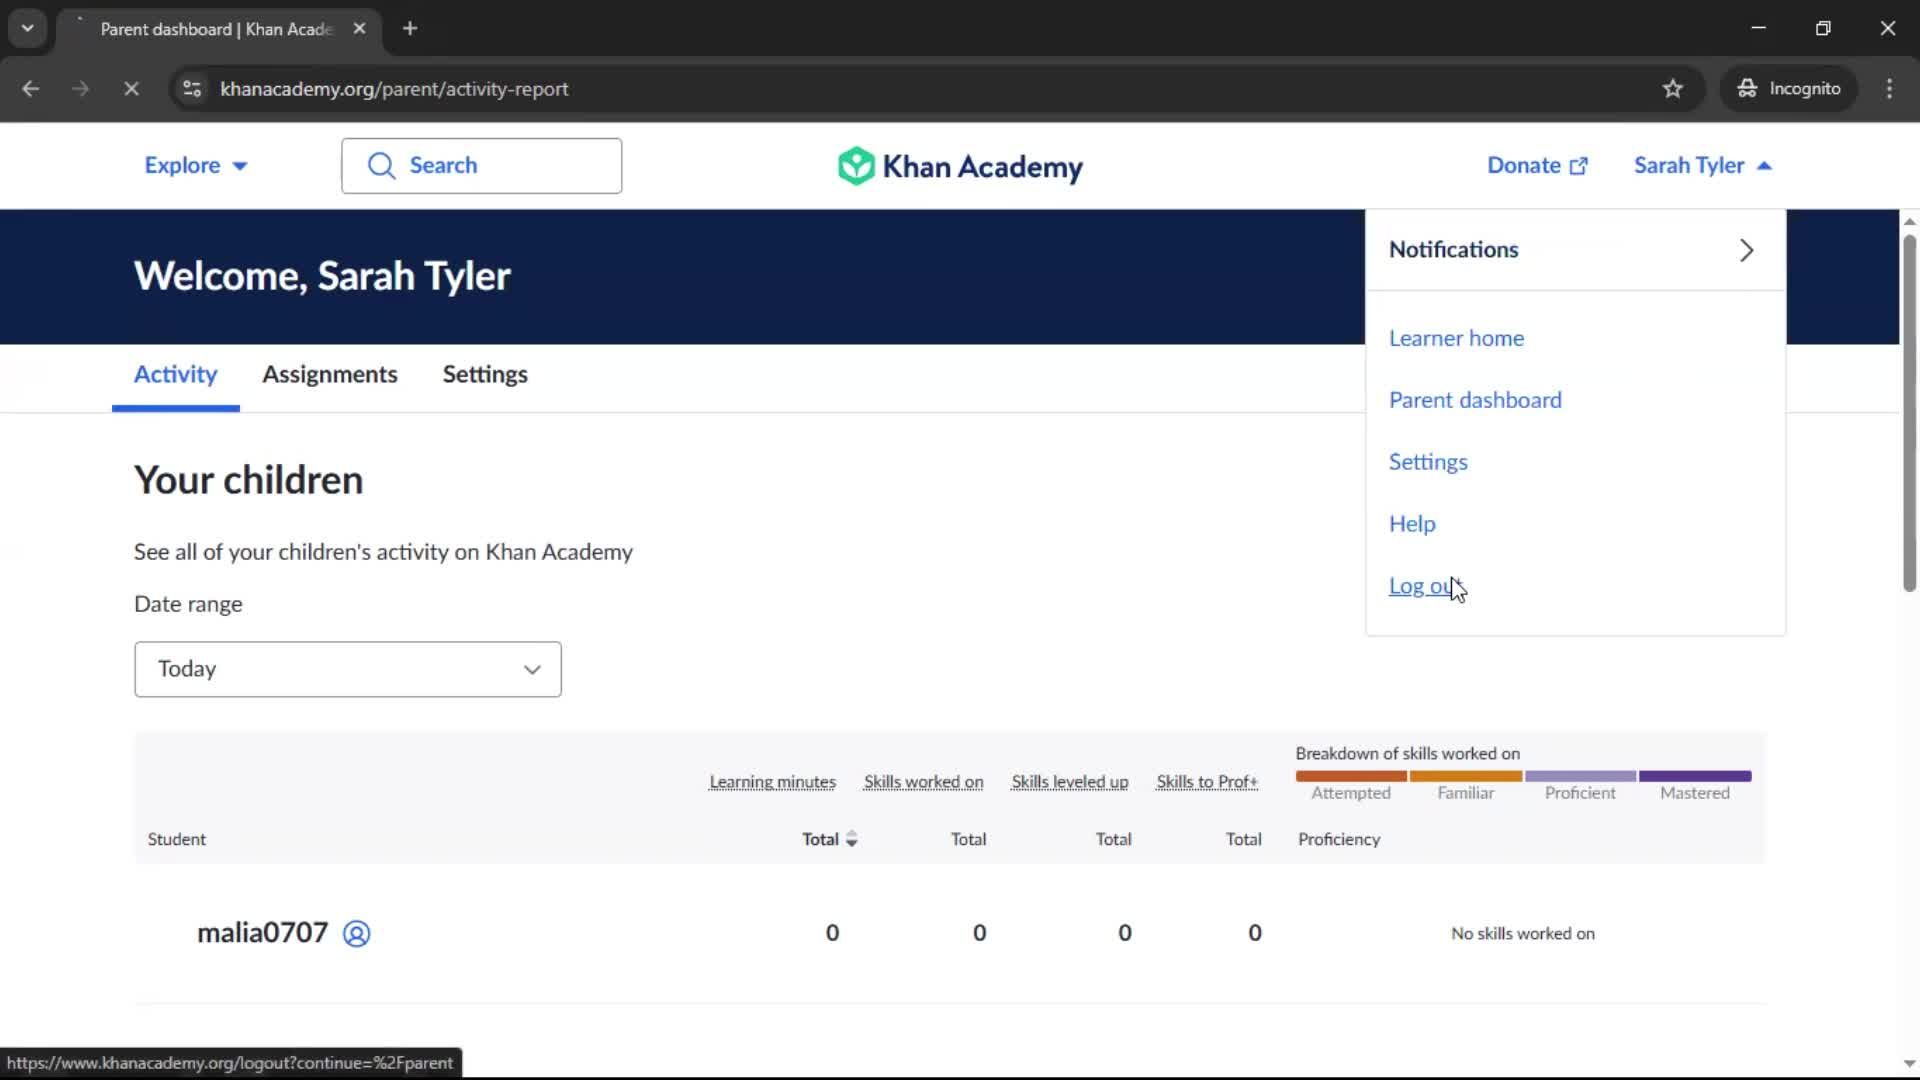Click the Incognito indicator
Viewport: 1920px width, 1080px height.
1789,89
